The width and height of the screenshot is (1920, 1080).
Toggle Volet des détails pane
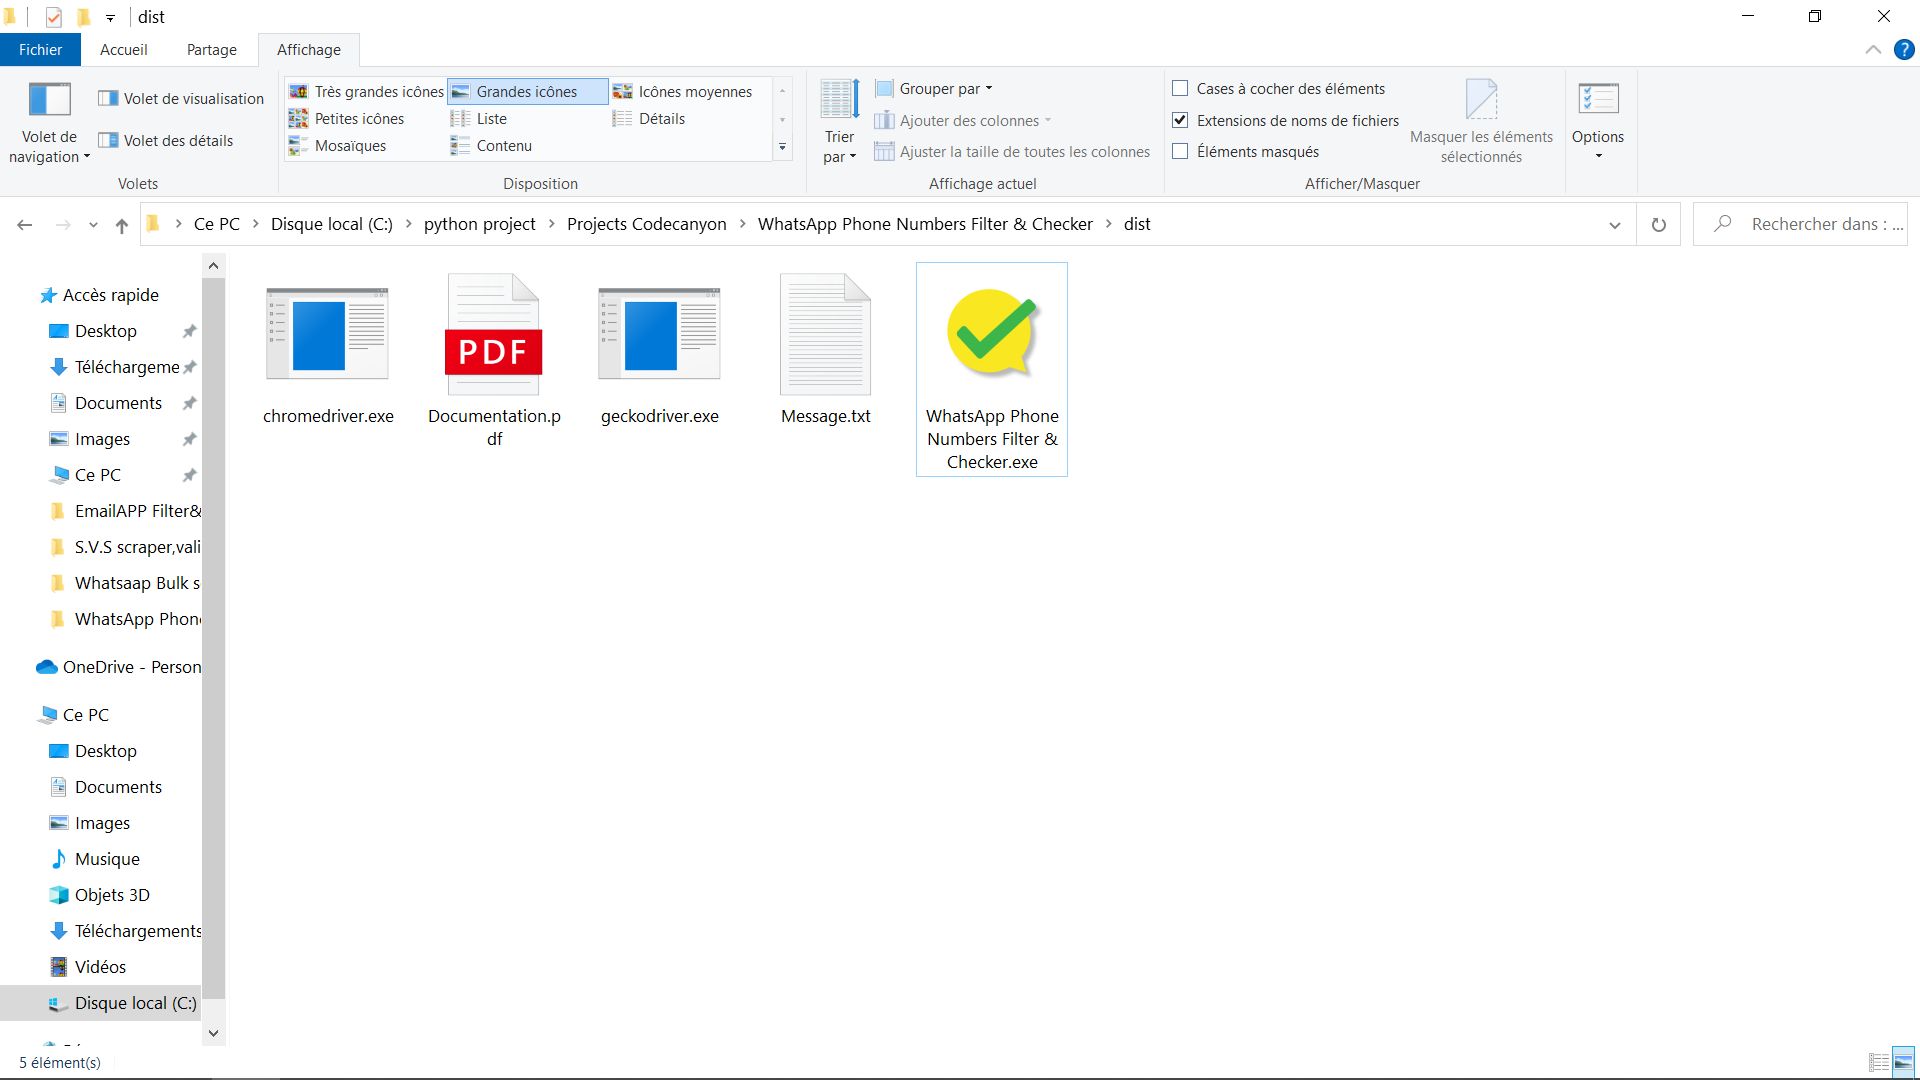click(x=166, y=140)
